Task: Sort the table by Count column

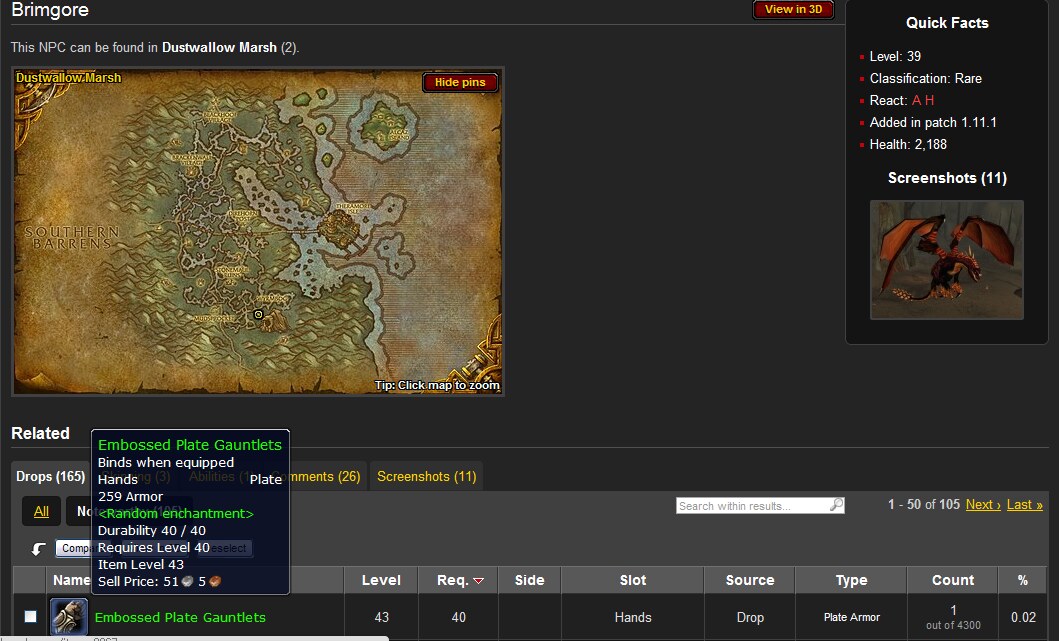Action: coord(952,580)
